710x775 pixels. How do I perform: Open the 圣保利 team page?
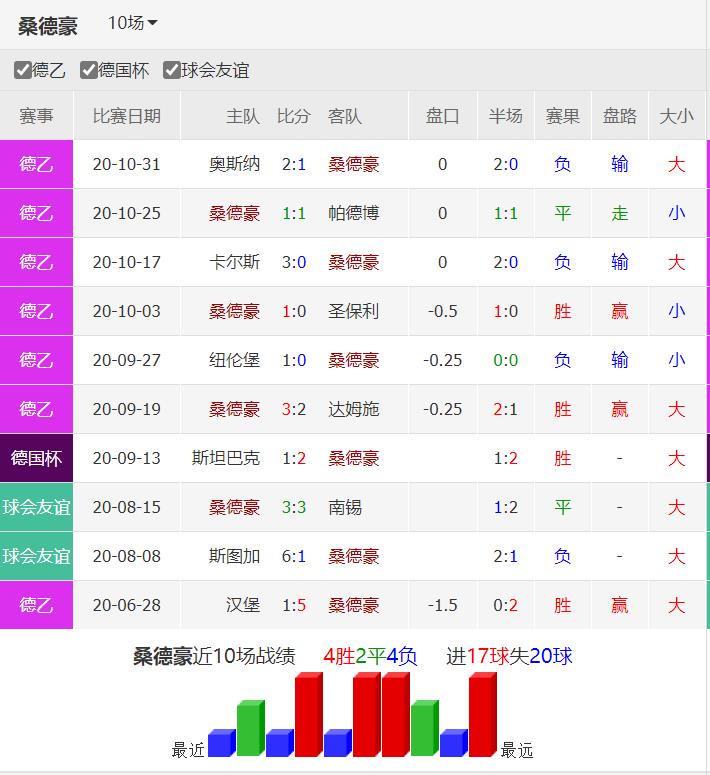click(354, 311)
